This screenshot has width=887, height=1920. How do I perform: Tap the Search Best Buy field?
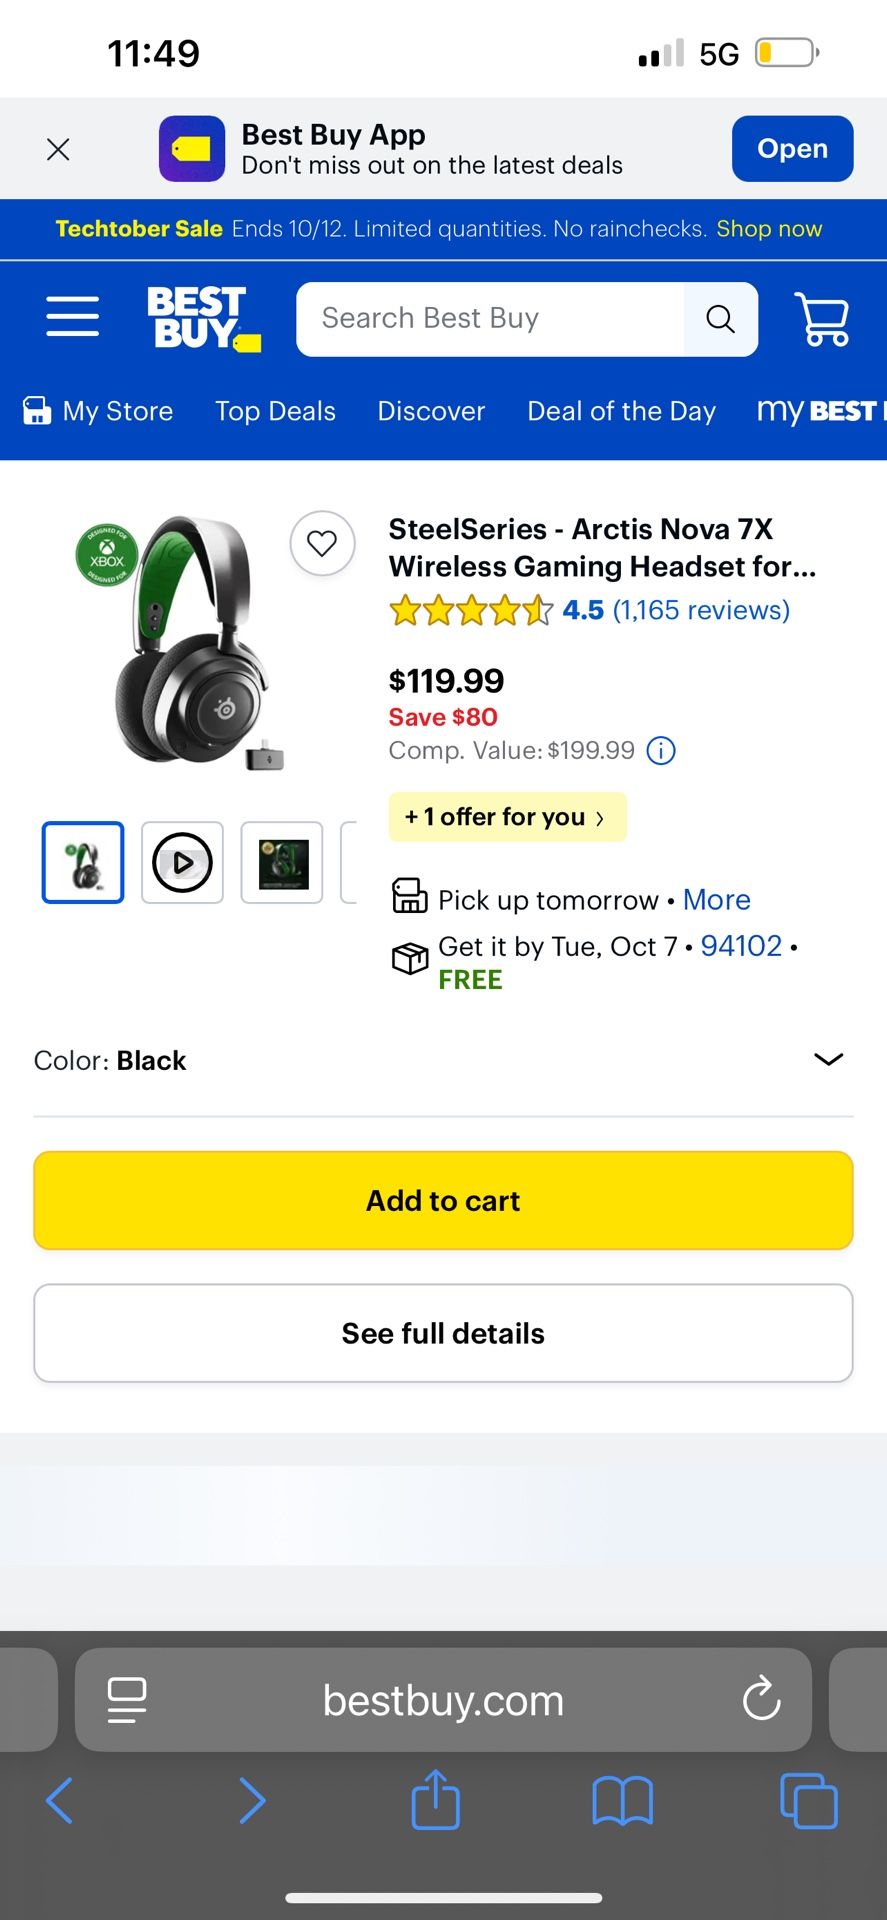(x=490, y=319)
